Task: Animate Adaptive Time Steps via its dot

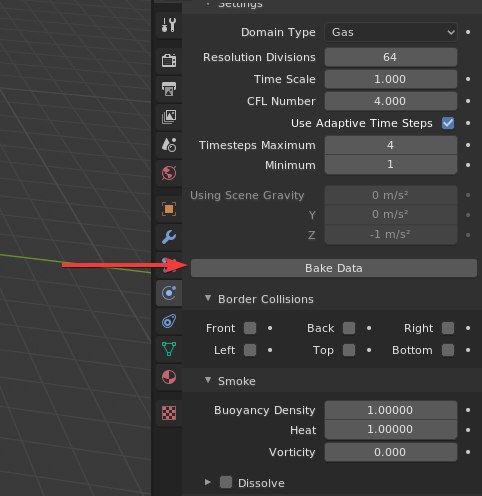Action: click(468, 123)
